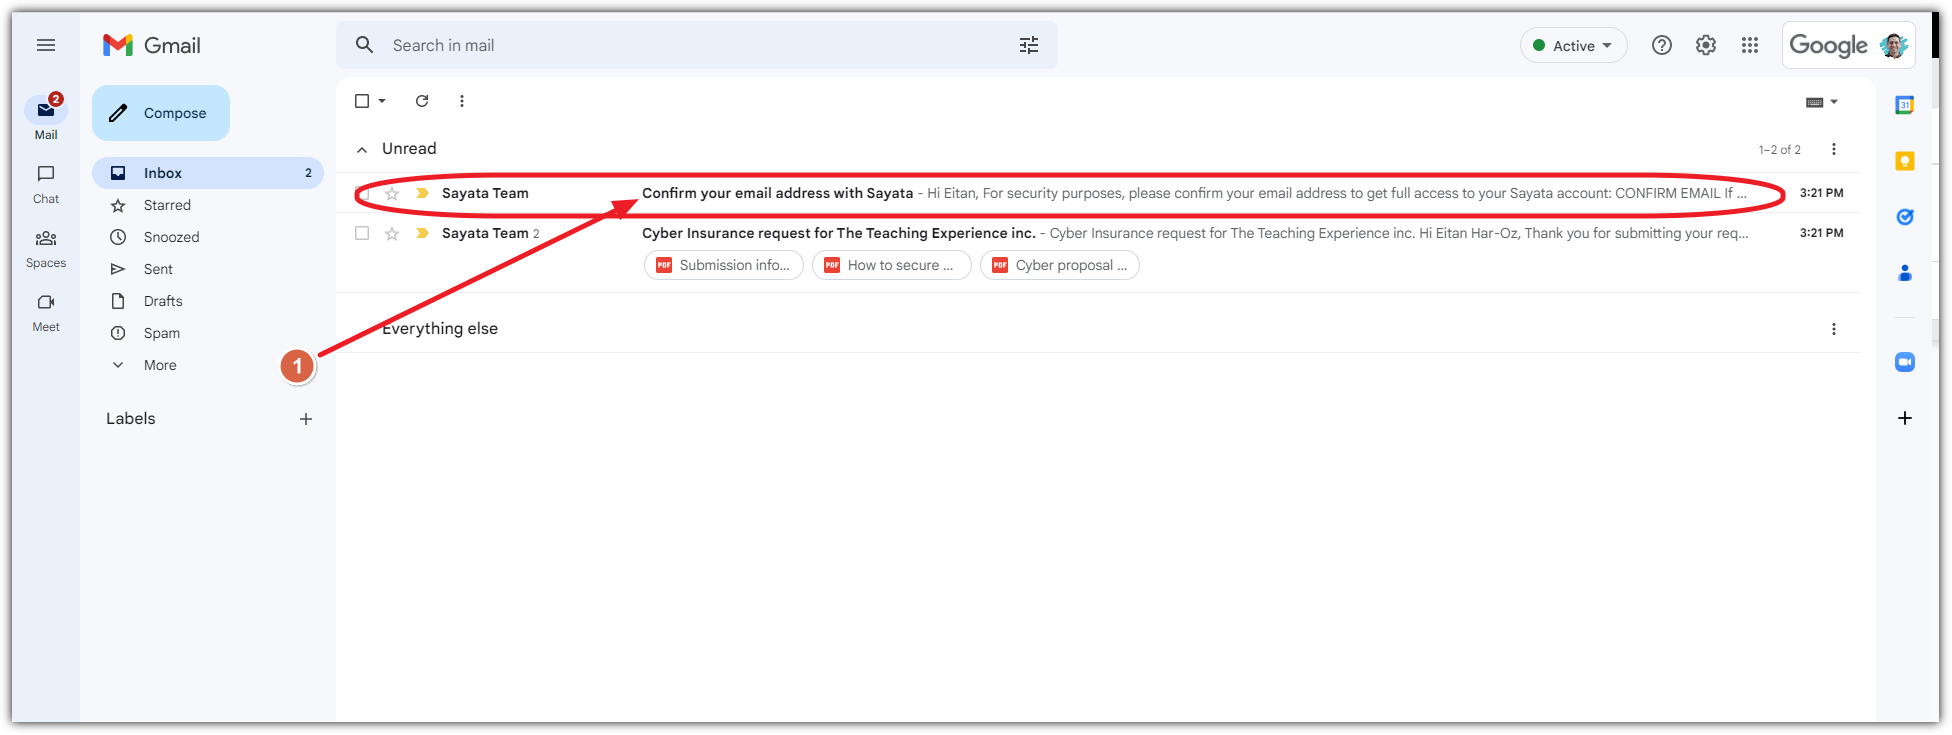This screenshot has width=1952, height=735.
Task: Open the Support help icon
Action: (x=1662, y=45)
